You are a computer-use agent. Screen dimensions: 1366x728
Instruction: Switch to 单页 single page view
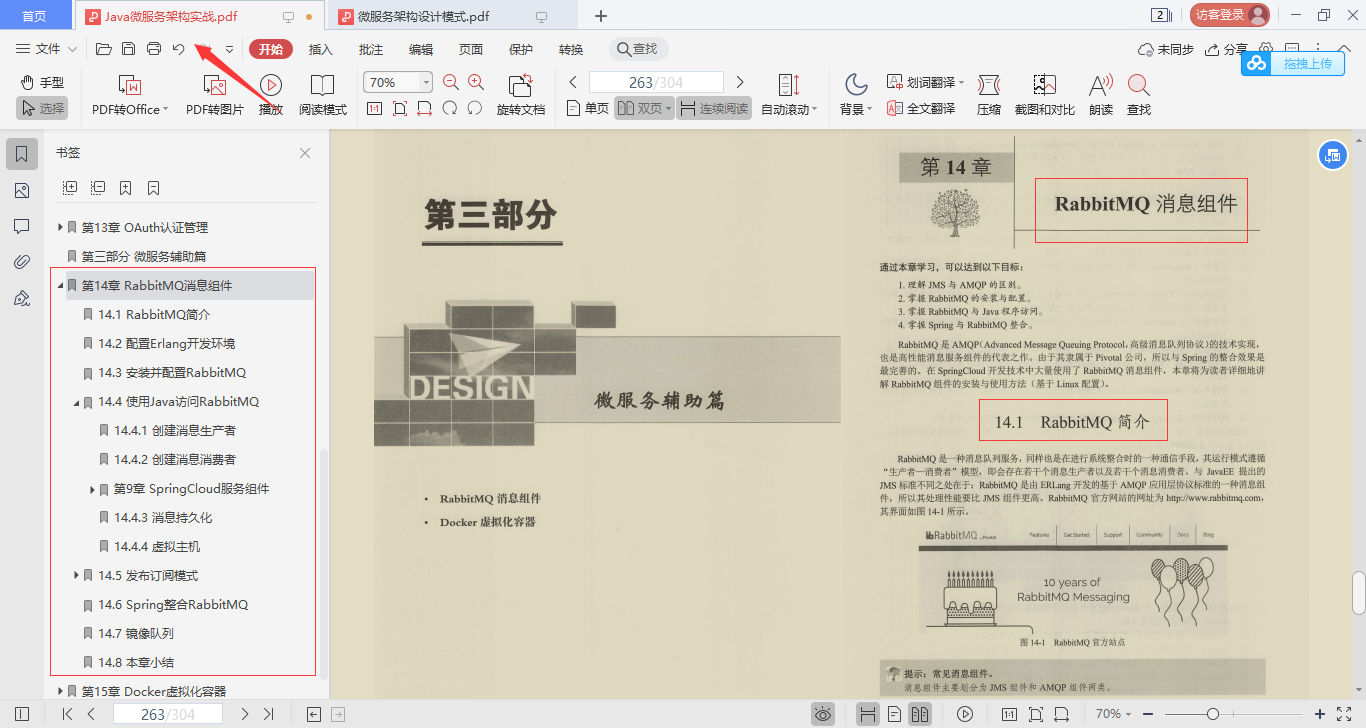(x=587, y=108)
